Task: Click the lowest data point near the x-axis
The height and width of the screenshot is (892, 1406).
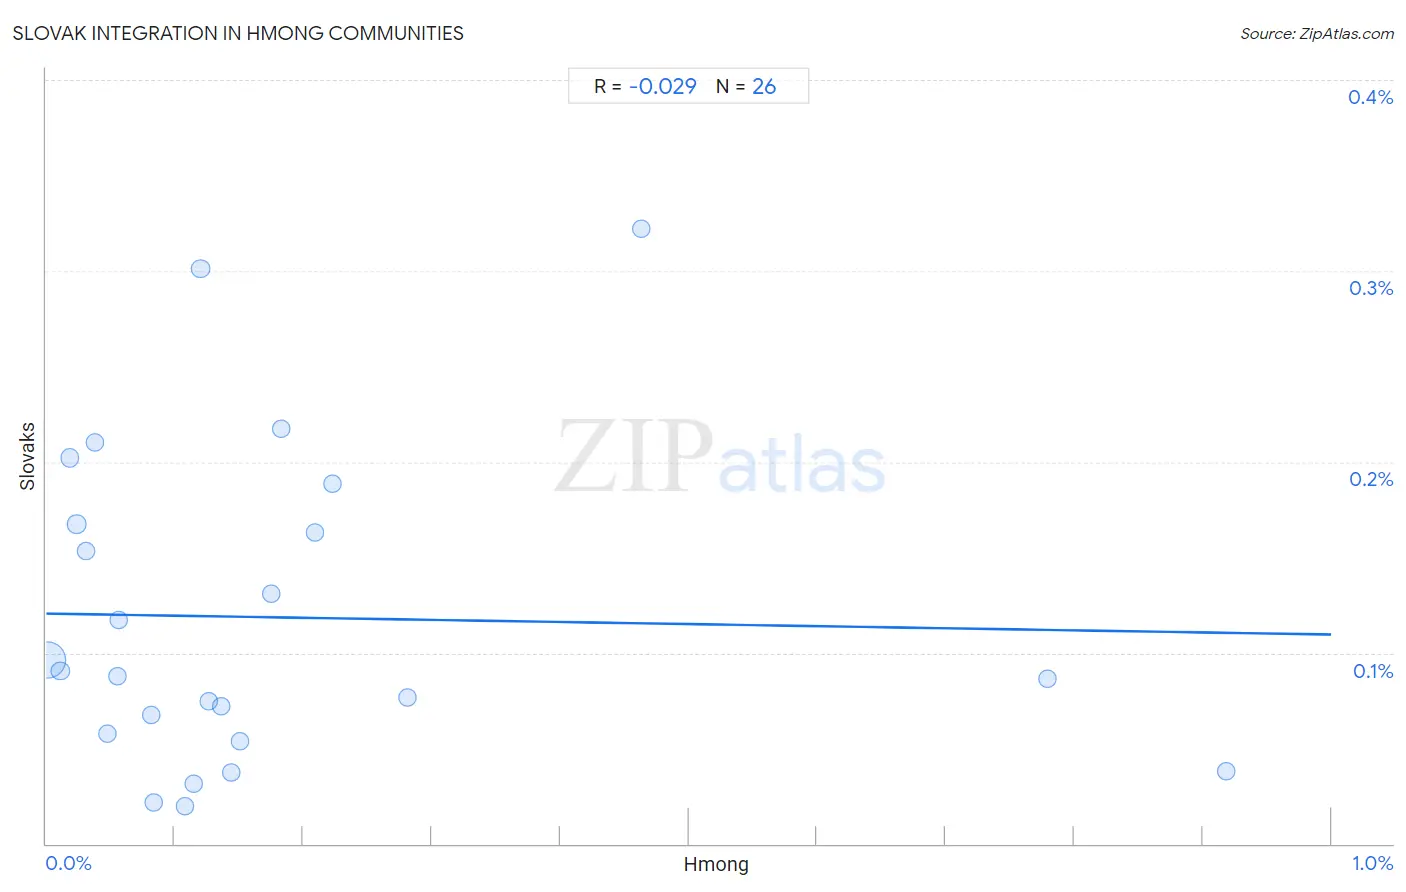Action: 185,806
